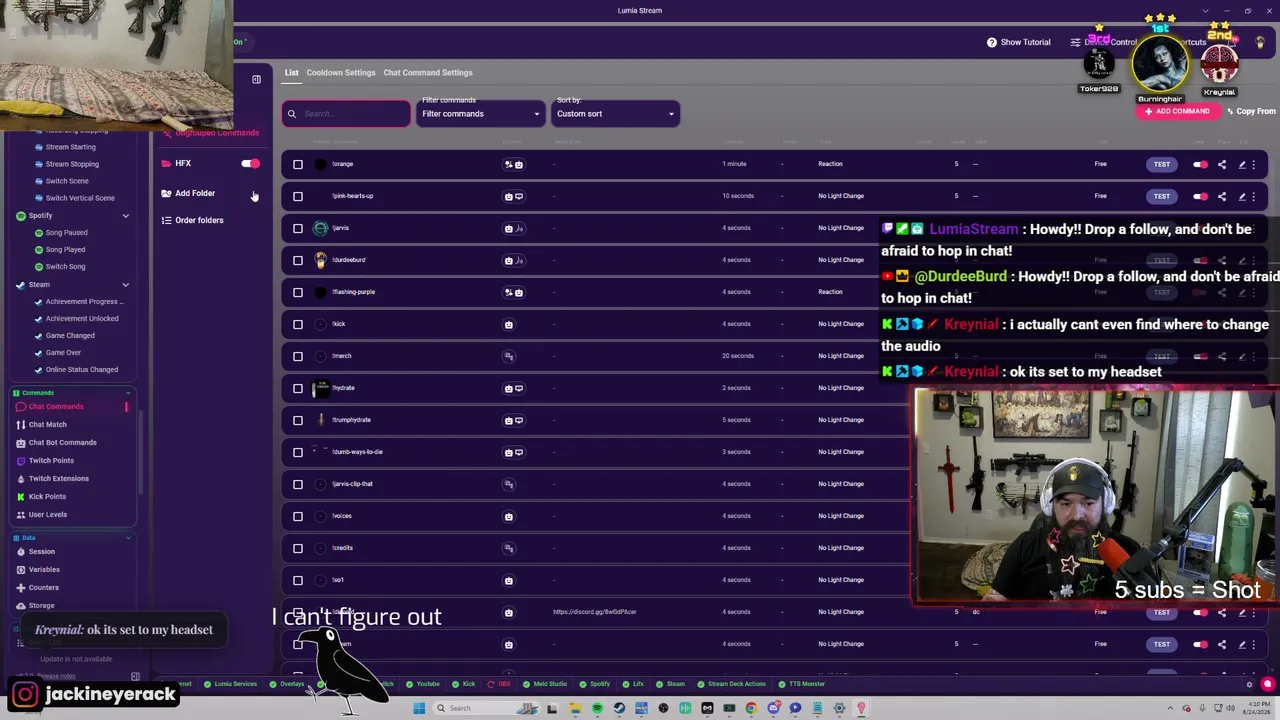
Task: Open the Chat Command Settings tab
Action: tap(427, 73)
